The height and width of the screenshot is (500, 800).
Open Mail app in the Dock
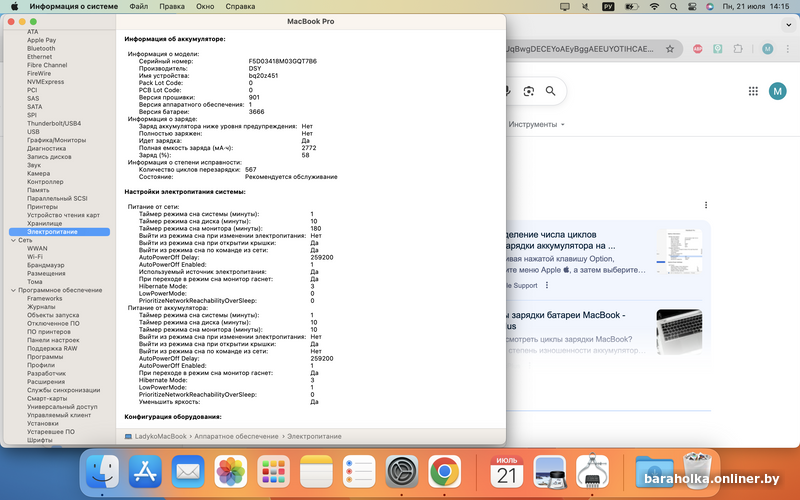(188, 471)
